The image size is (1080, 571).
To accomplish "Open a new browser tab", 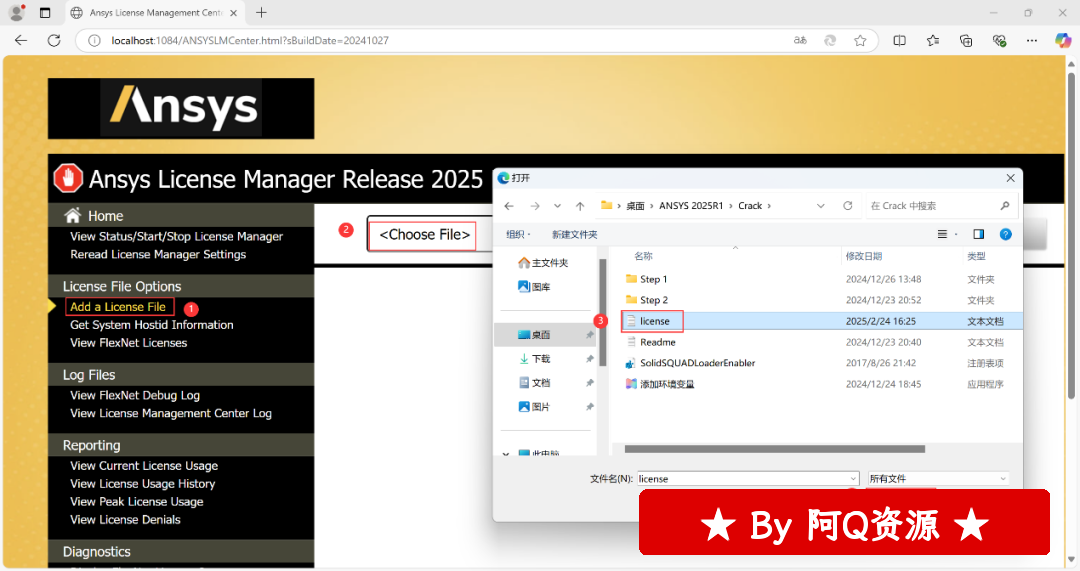I will 261,12.
